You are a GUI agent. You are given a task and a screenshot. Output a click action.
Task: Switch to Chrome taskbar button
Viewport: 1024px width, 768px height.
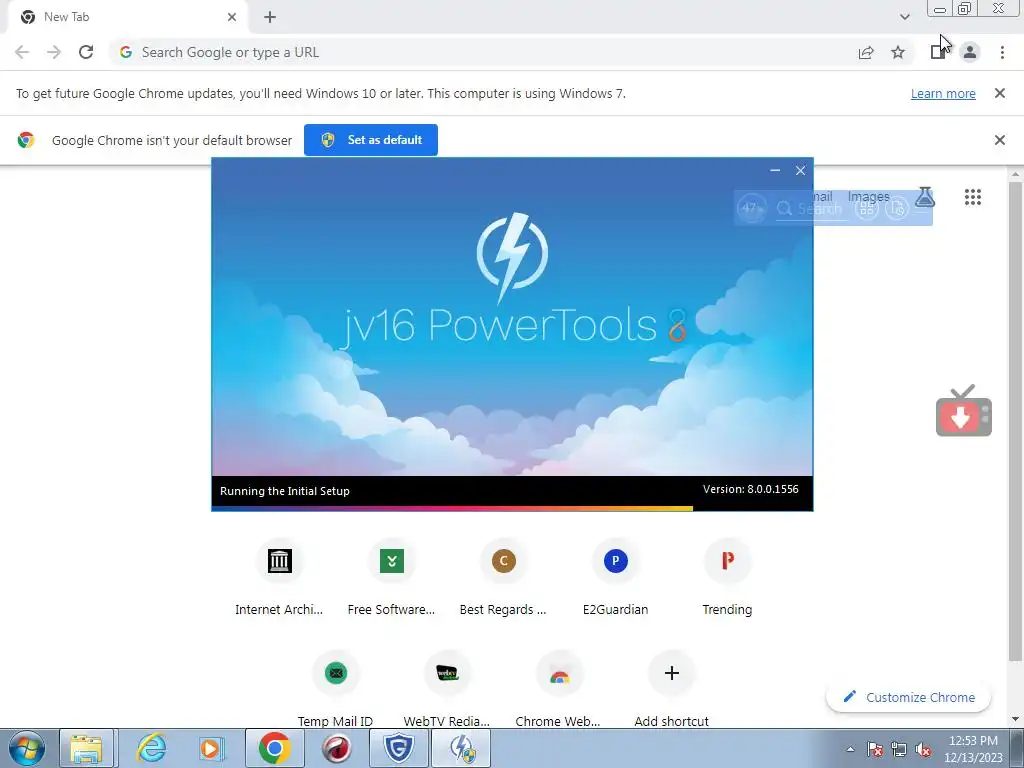[274, 748]
